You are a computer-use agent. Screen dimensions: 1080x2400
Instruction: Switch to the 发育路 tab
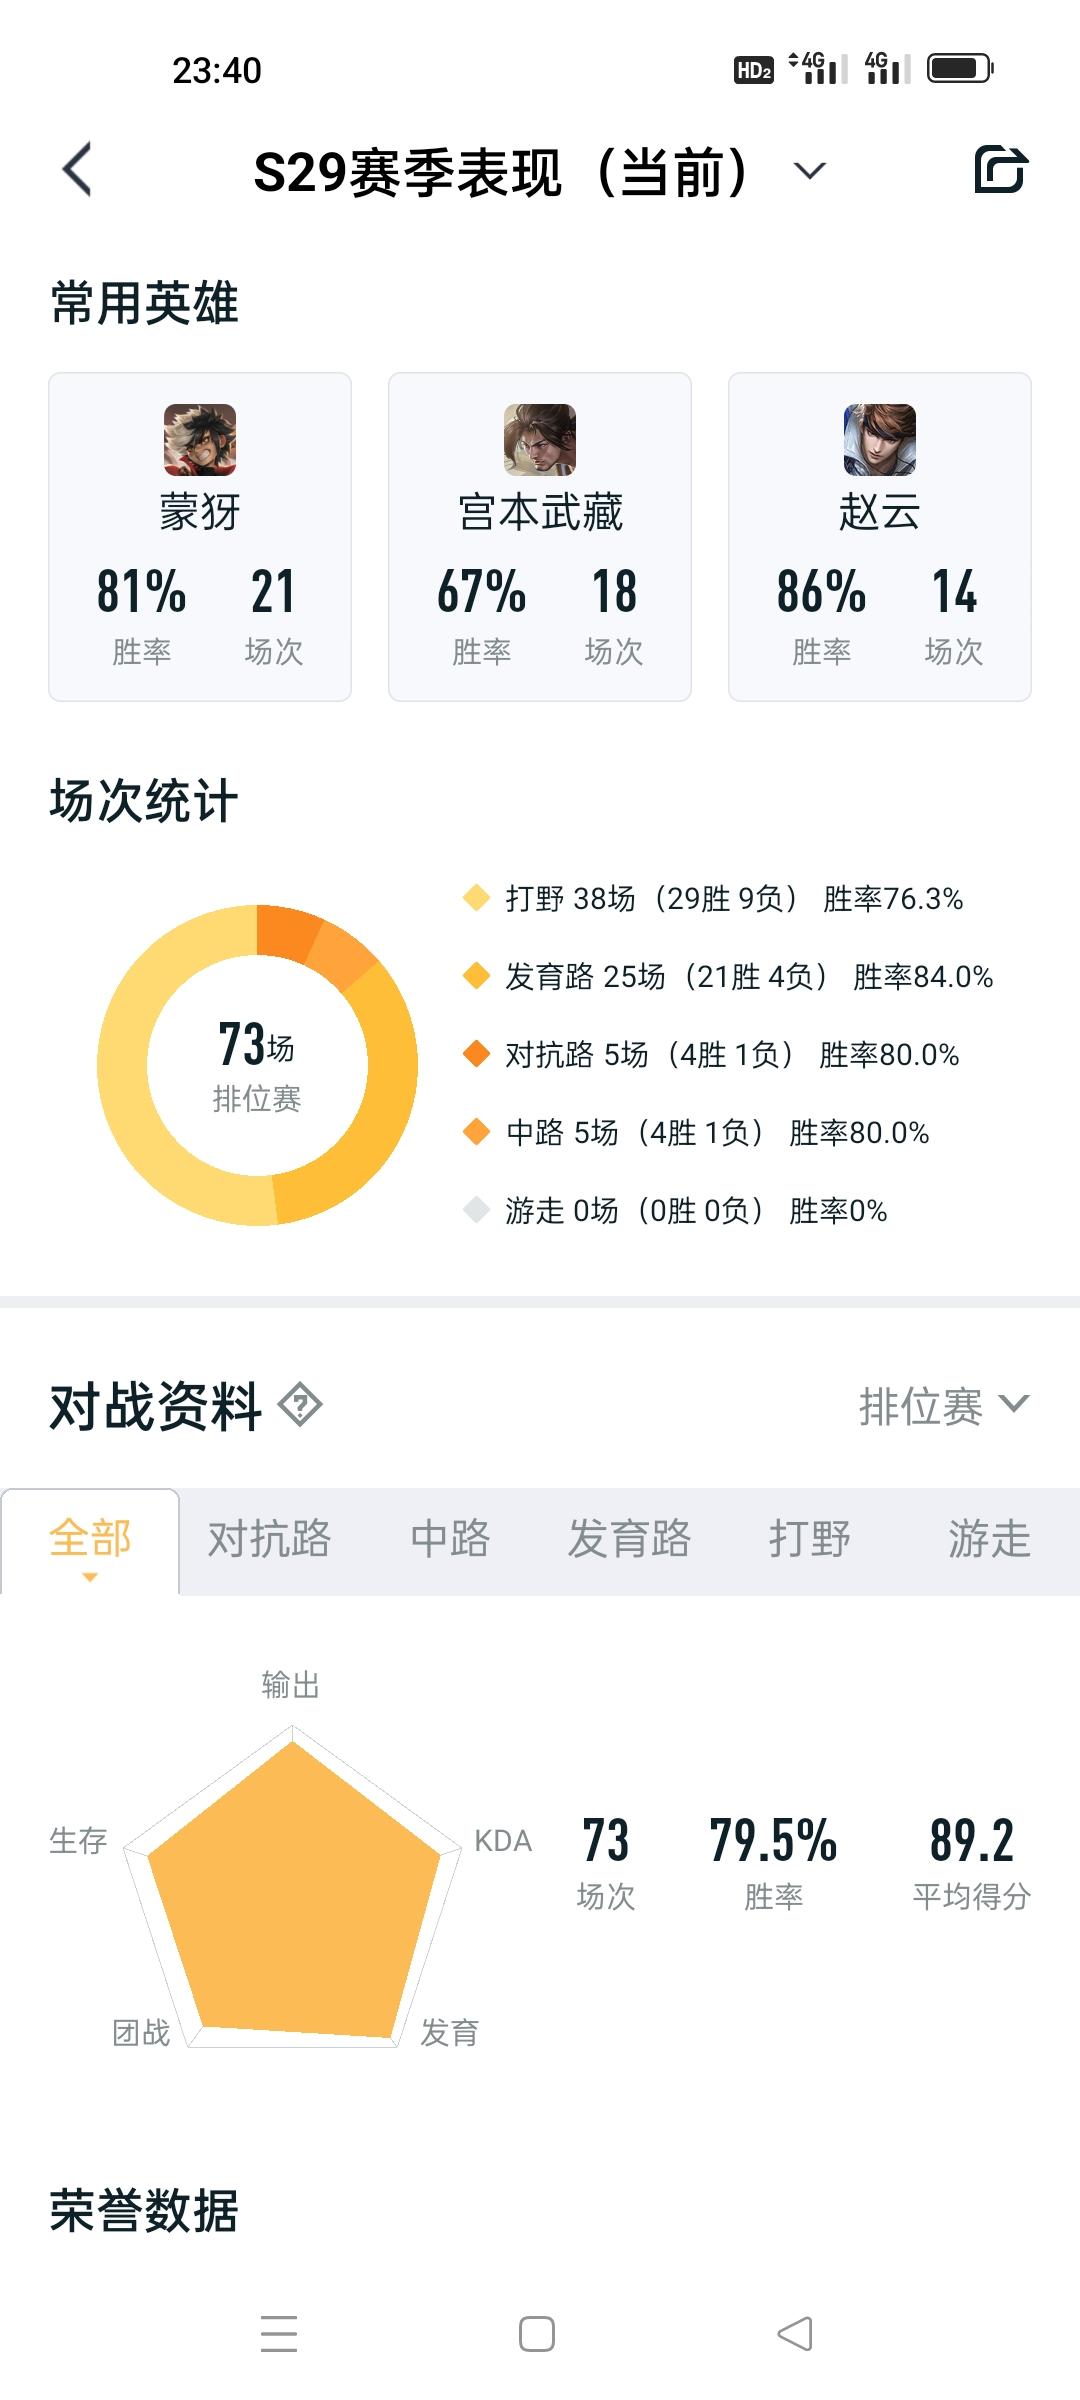tap(629, 1539)
